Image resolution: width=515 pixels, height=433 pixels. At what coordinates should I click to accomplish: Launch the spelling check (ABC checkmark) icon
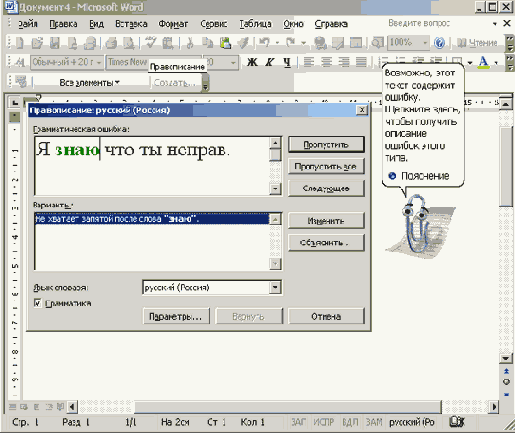151,42
